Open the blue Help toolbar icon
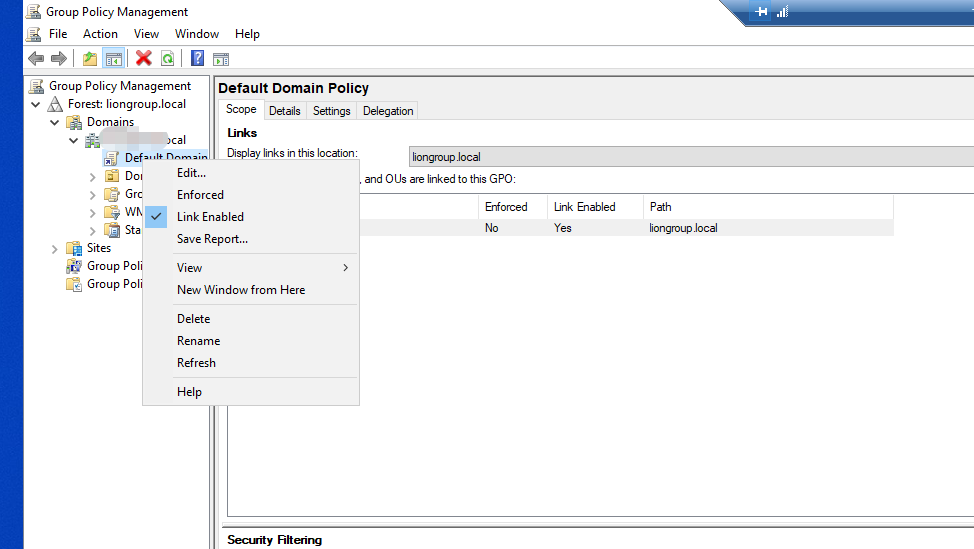The image size is (974, 549). click(x=198, y=58)
